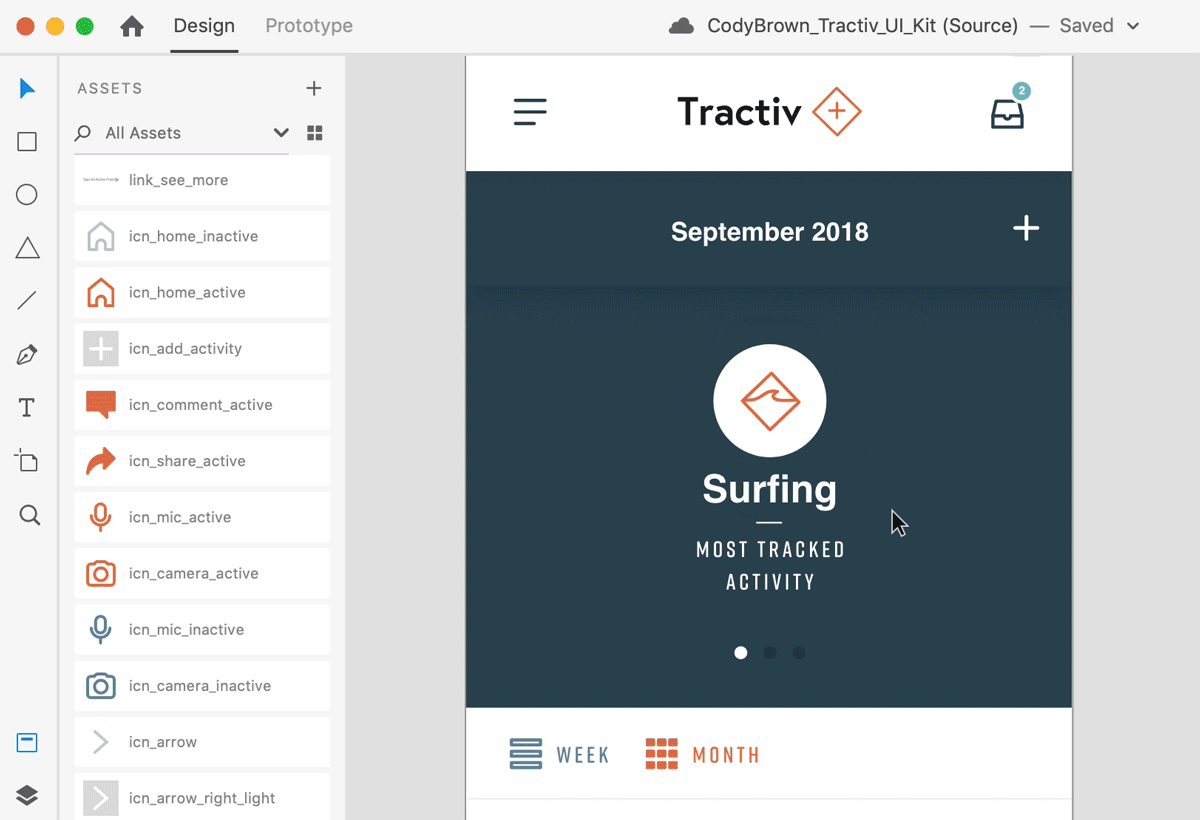
Task: Open the Saved status dropdown arrow
Action: point(1133,27)
